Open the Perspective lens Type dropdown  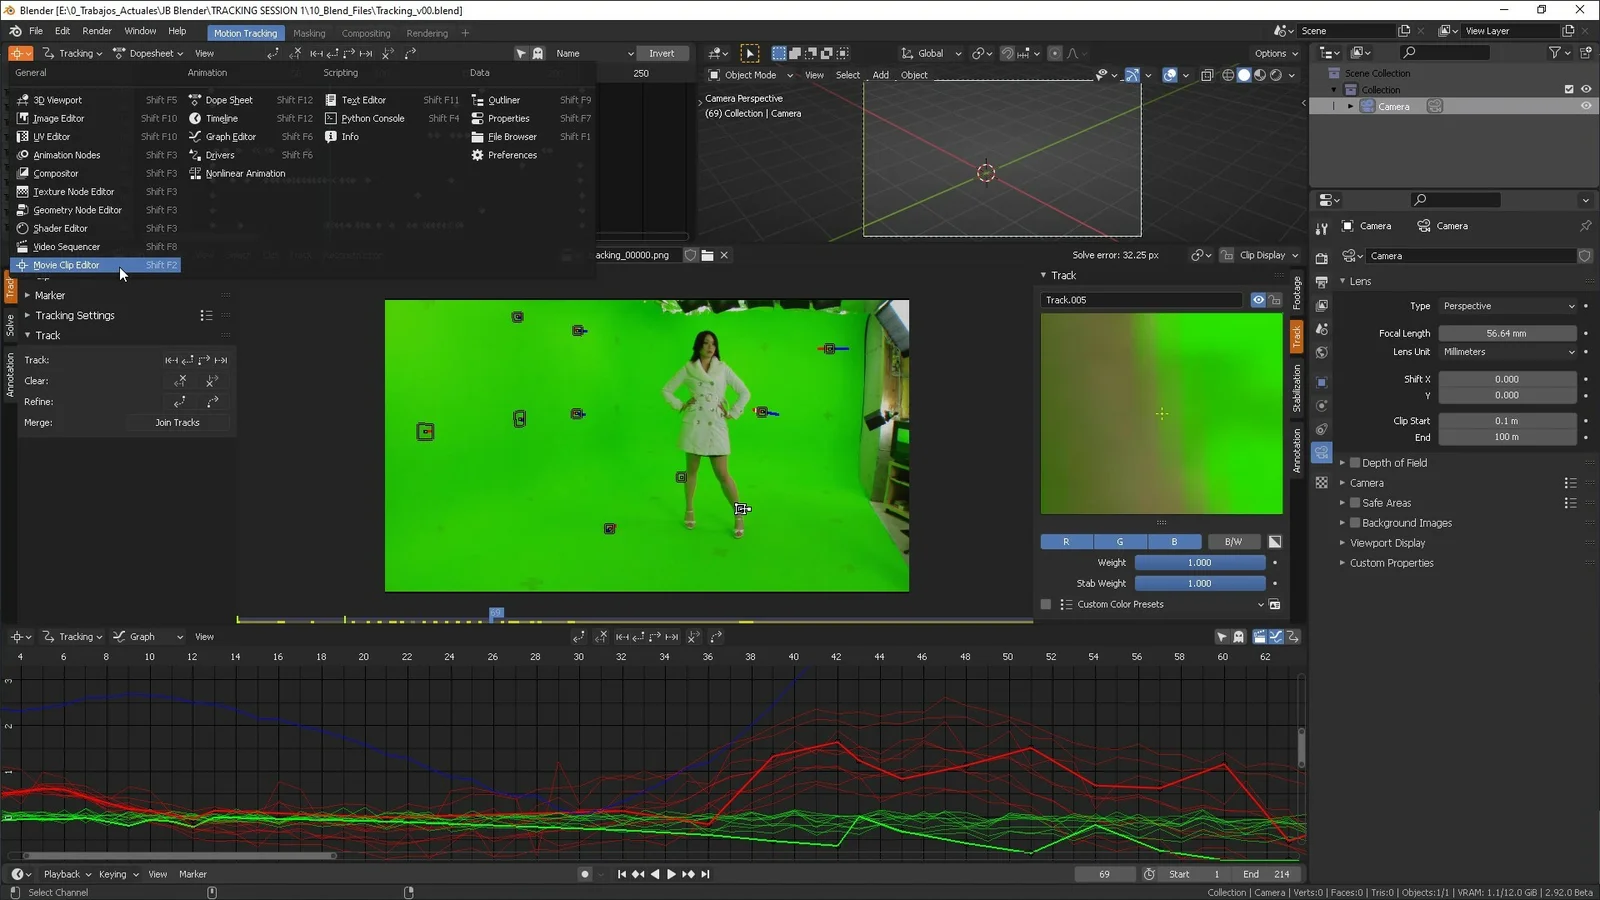[x=1508, y=305]
